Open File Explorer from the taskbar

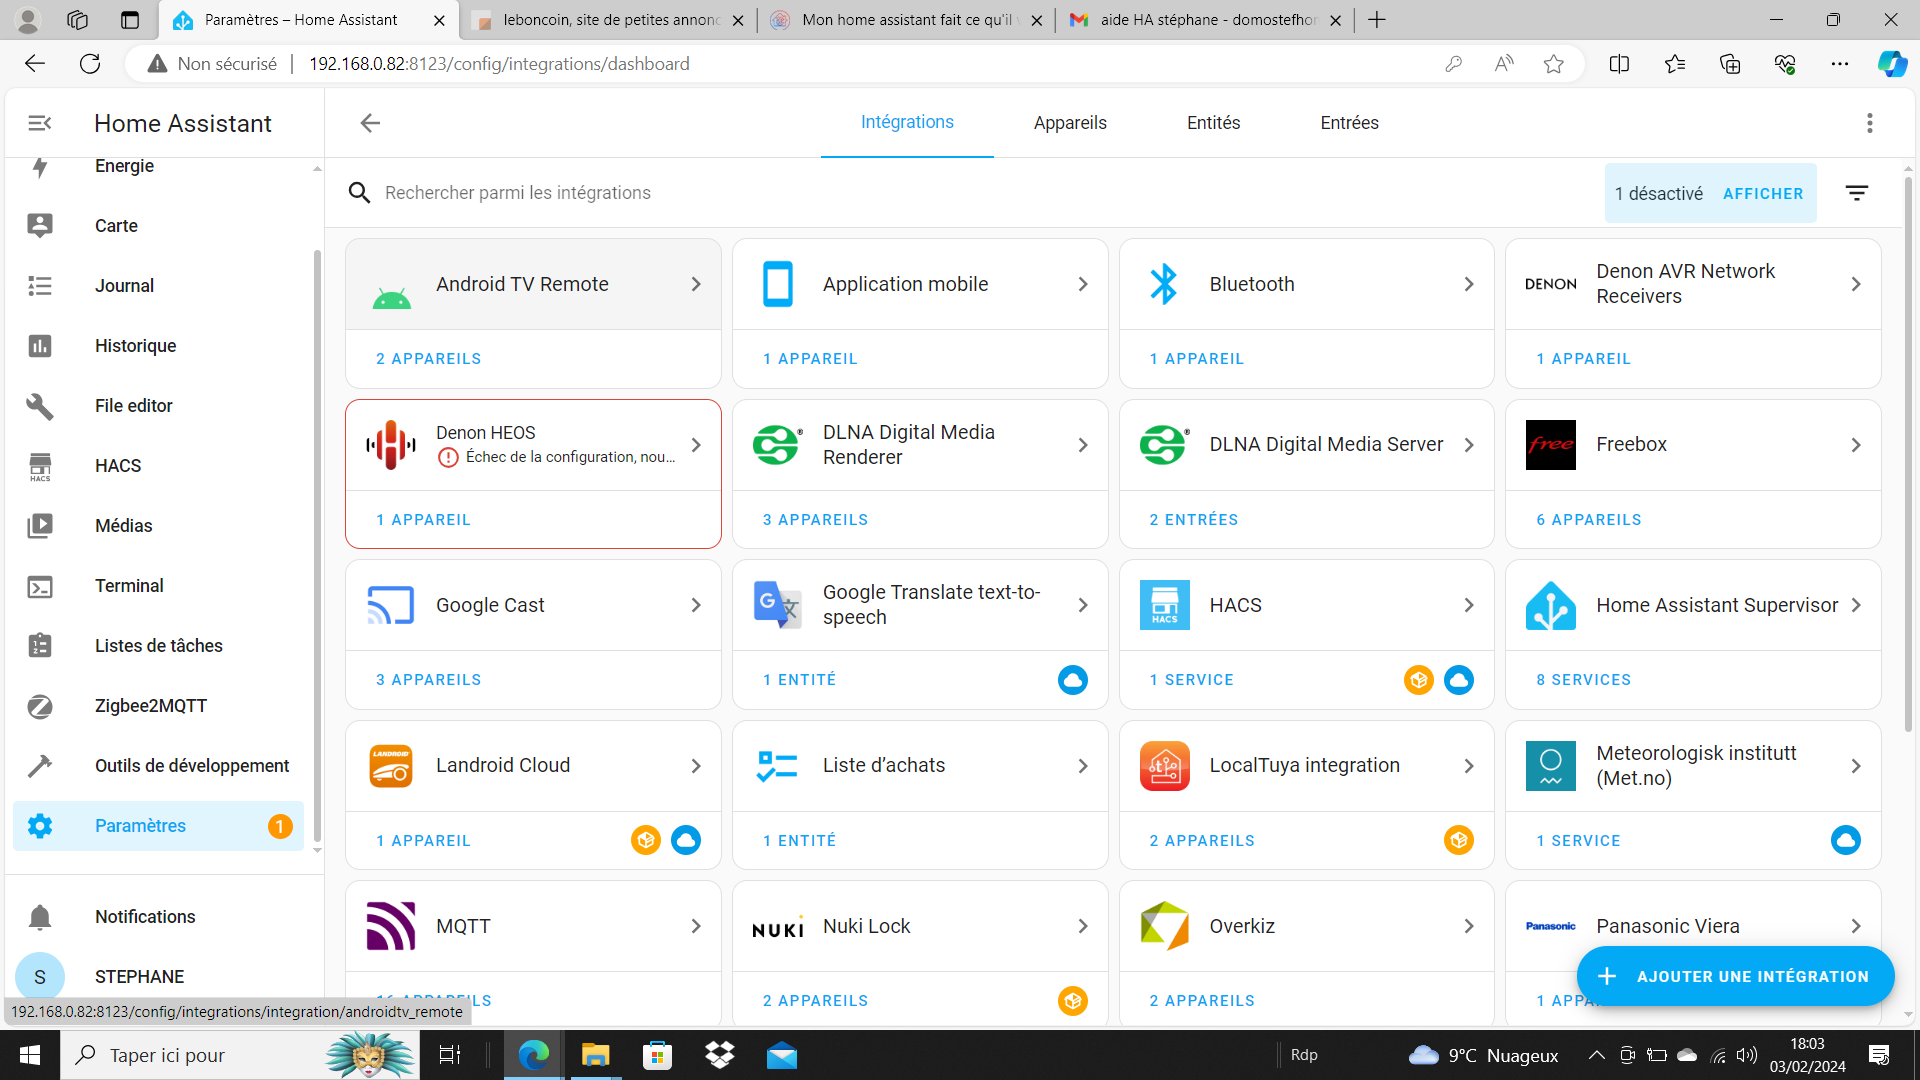click(595, 1055)
